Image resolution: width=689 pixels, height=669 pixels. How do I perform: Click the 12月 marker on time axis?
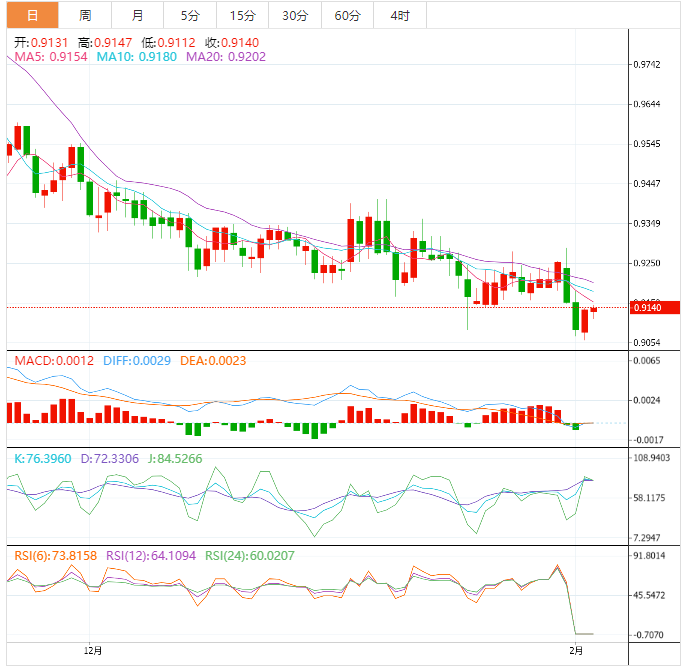(x=92, y=650)
